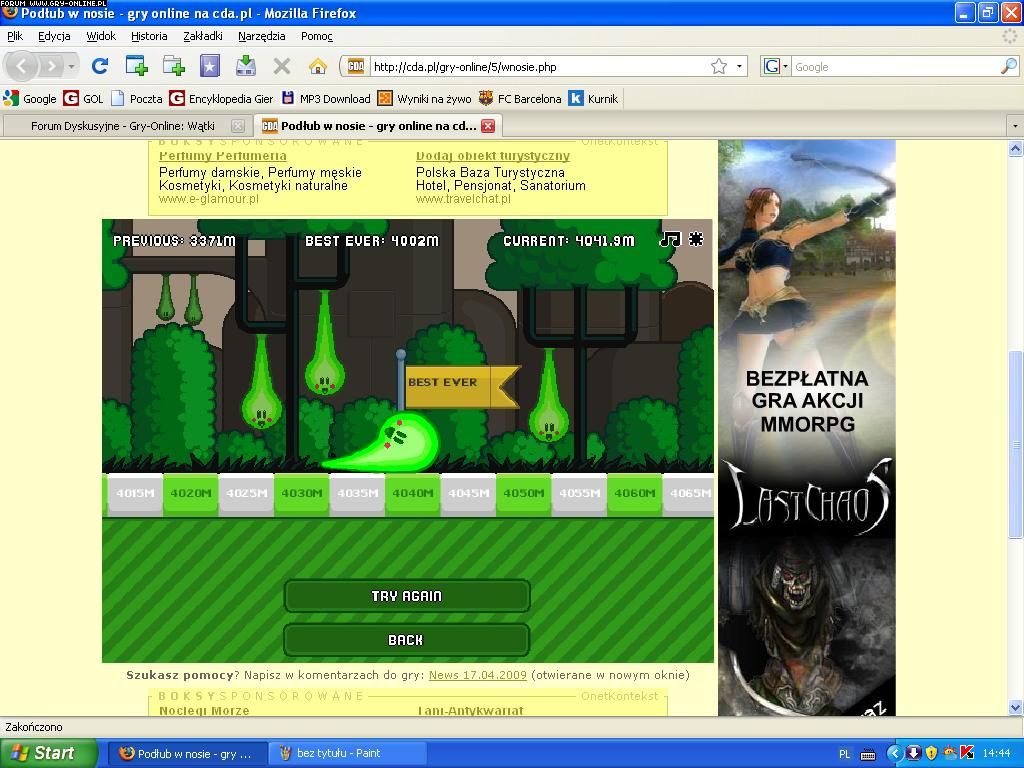Open the News 17.04.2009 link

coord(477,675)
